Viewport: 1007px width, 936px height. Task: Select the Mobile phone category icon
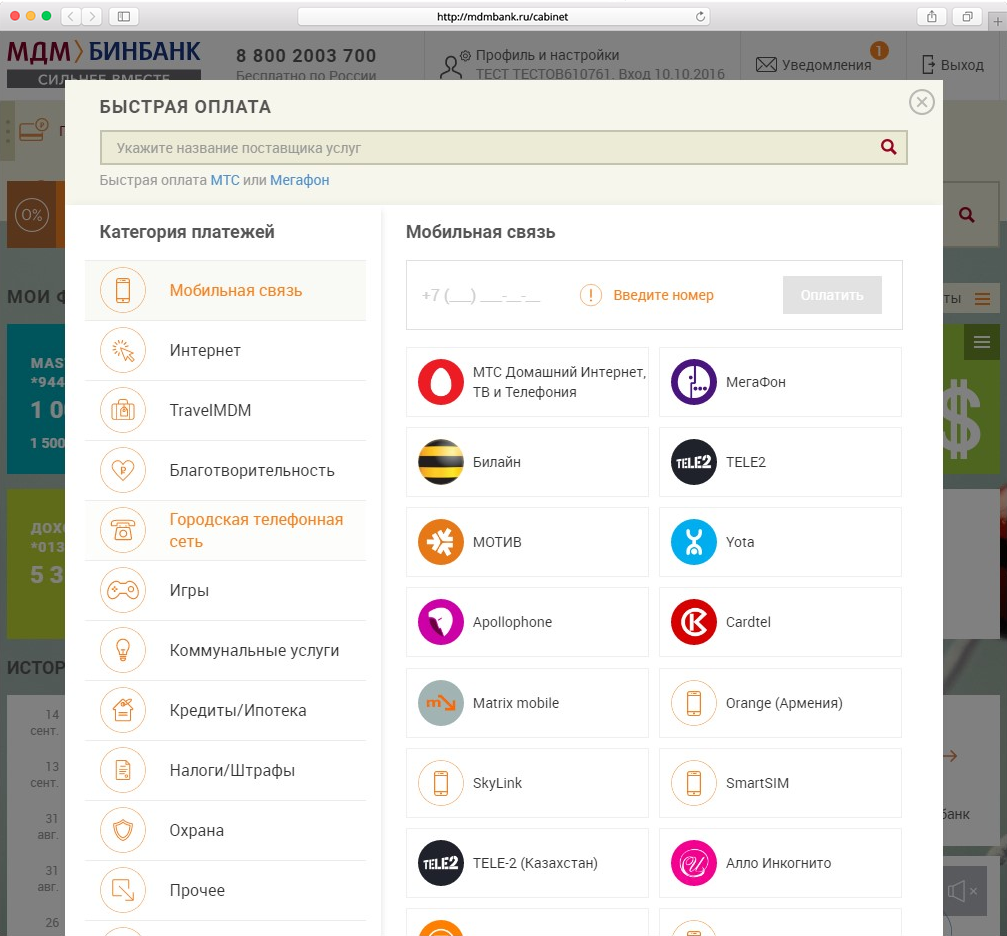(123, 290)
